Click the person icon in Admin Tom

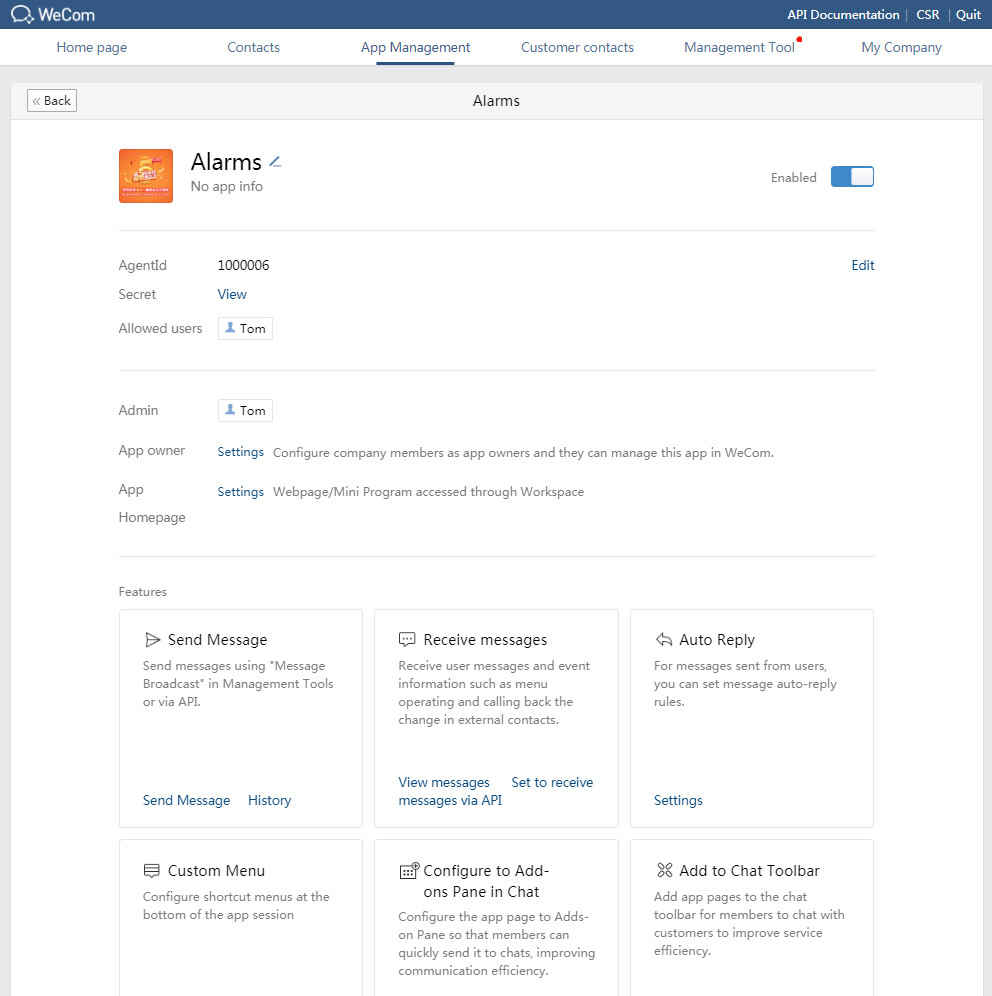pos(230,410)
